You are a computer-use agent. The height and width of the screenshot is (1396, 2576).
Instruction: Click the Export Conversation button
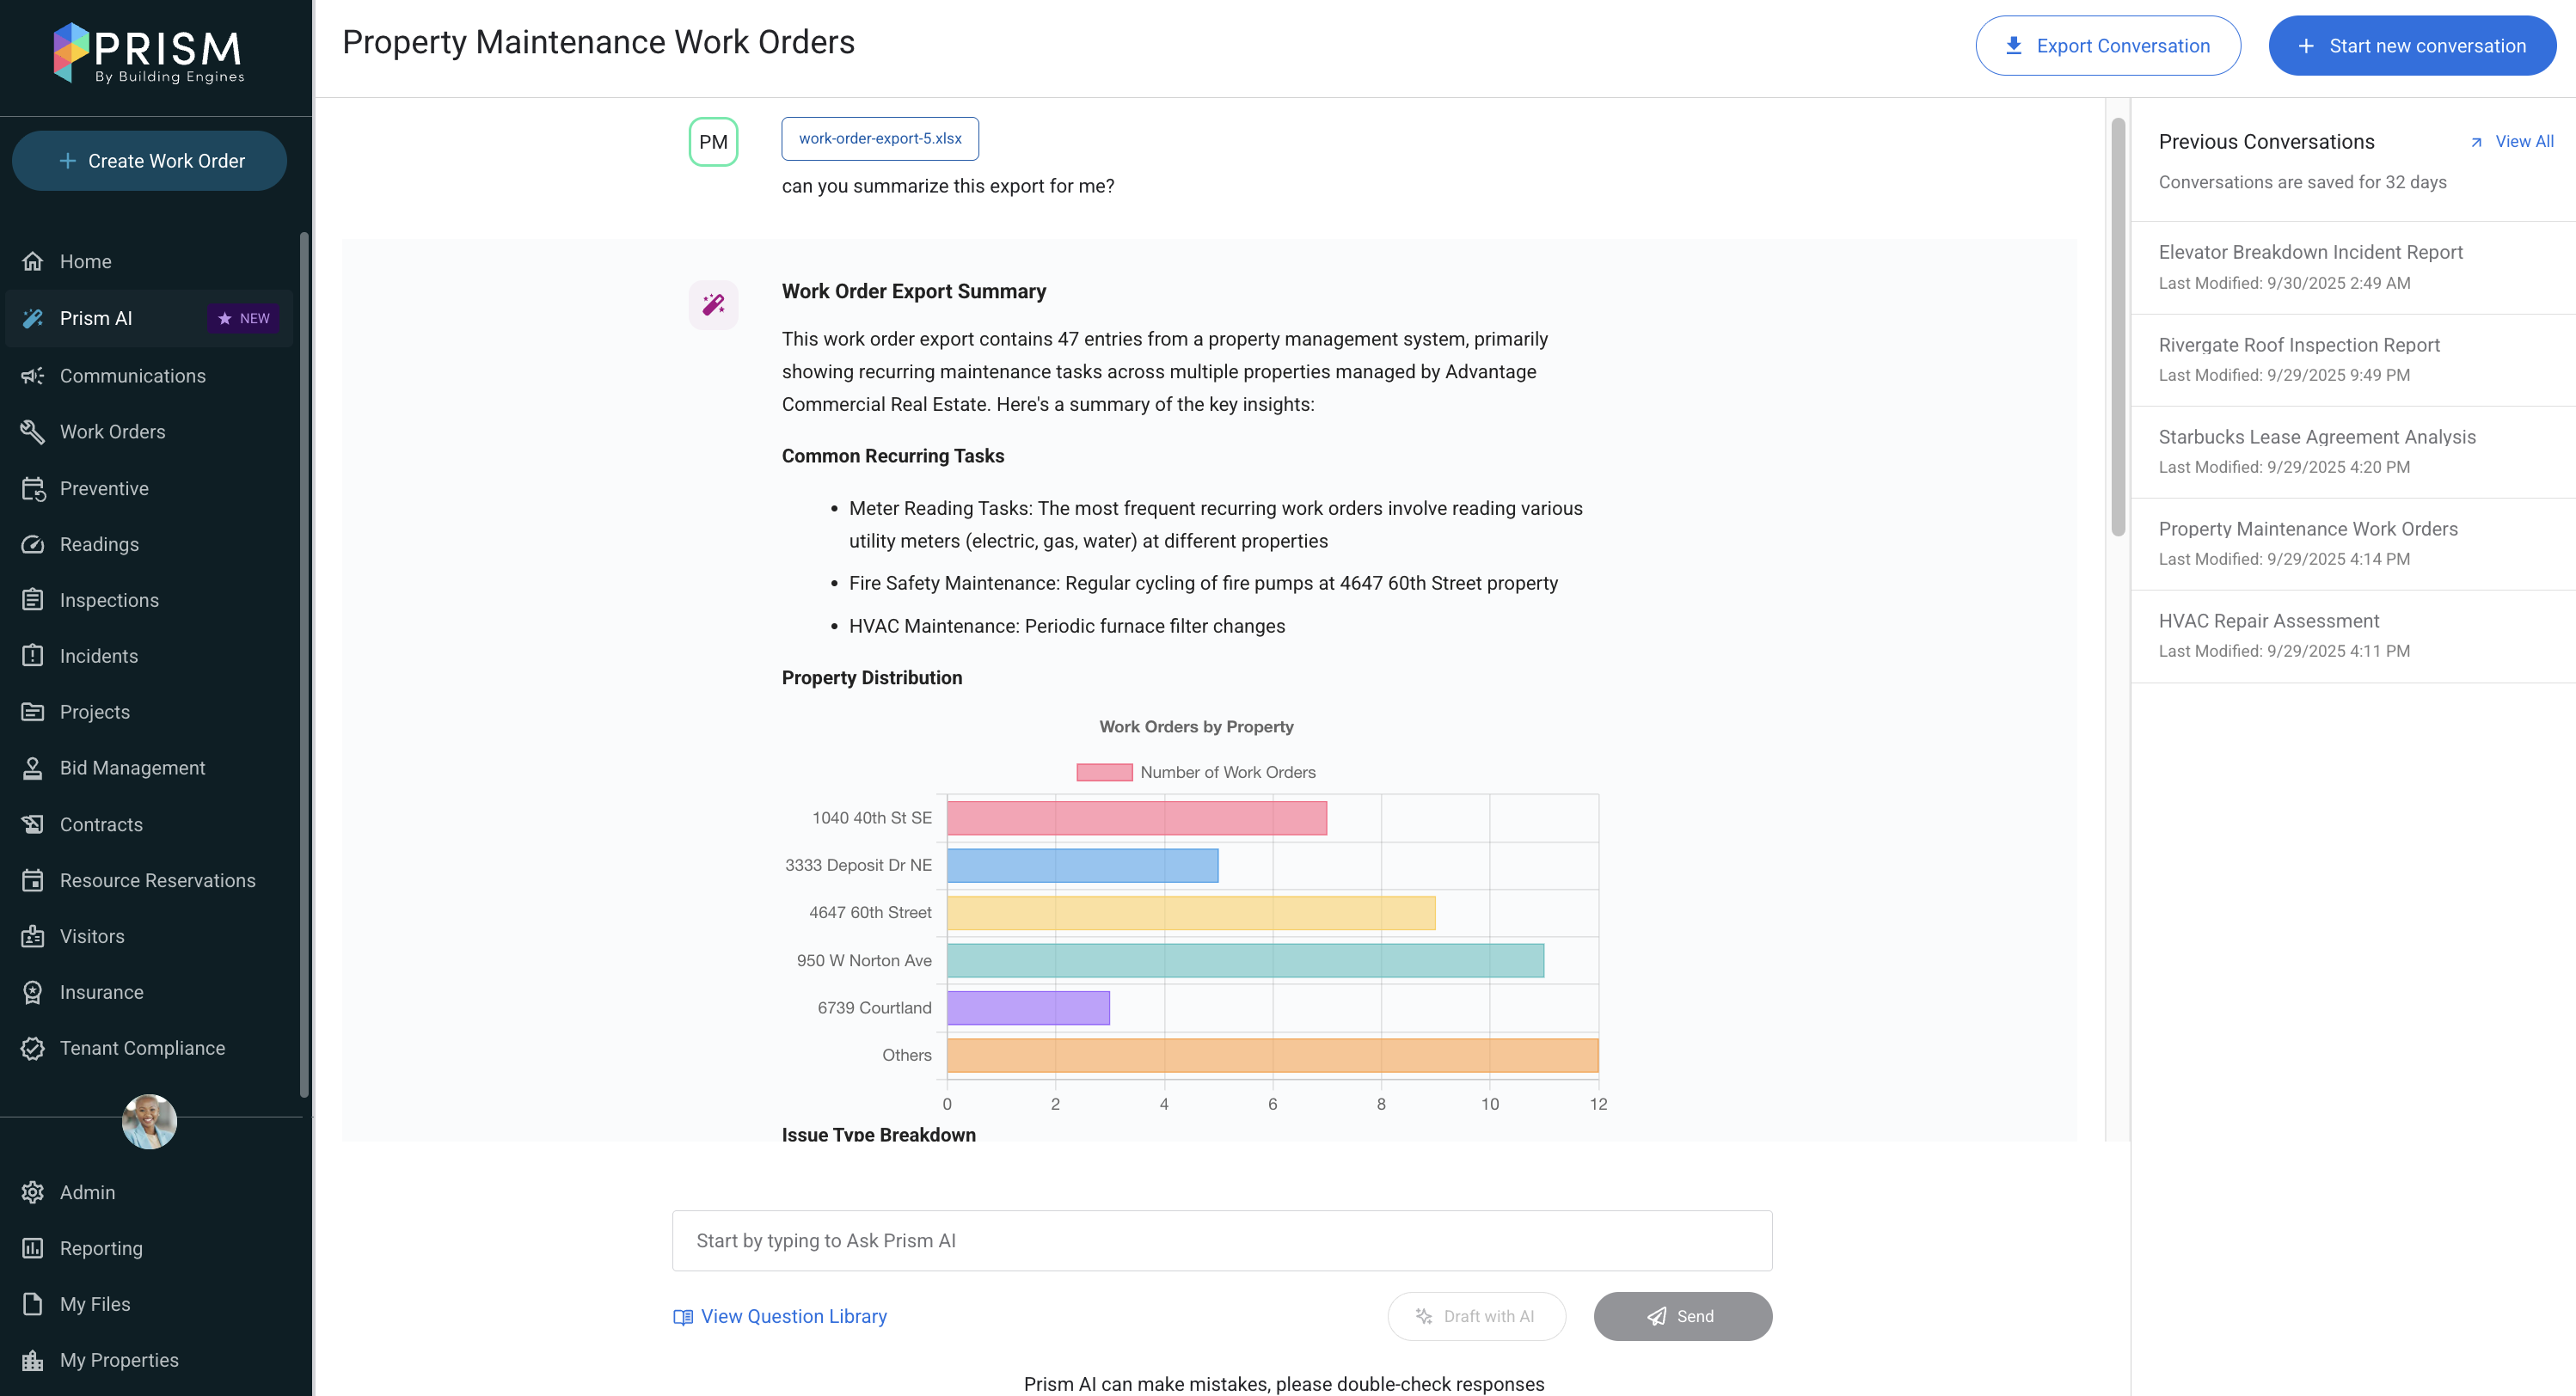[x=2107, y=46]
